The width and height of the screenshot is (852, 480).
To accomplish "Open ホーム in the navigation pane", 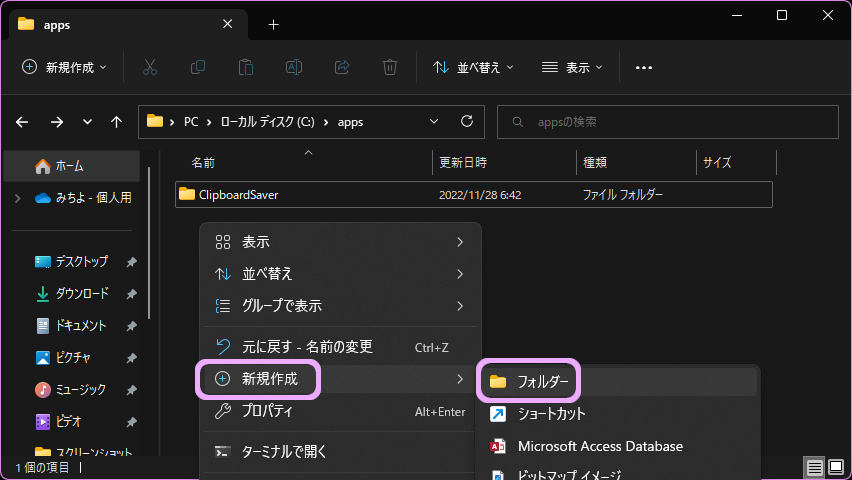I will (72, 166).
